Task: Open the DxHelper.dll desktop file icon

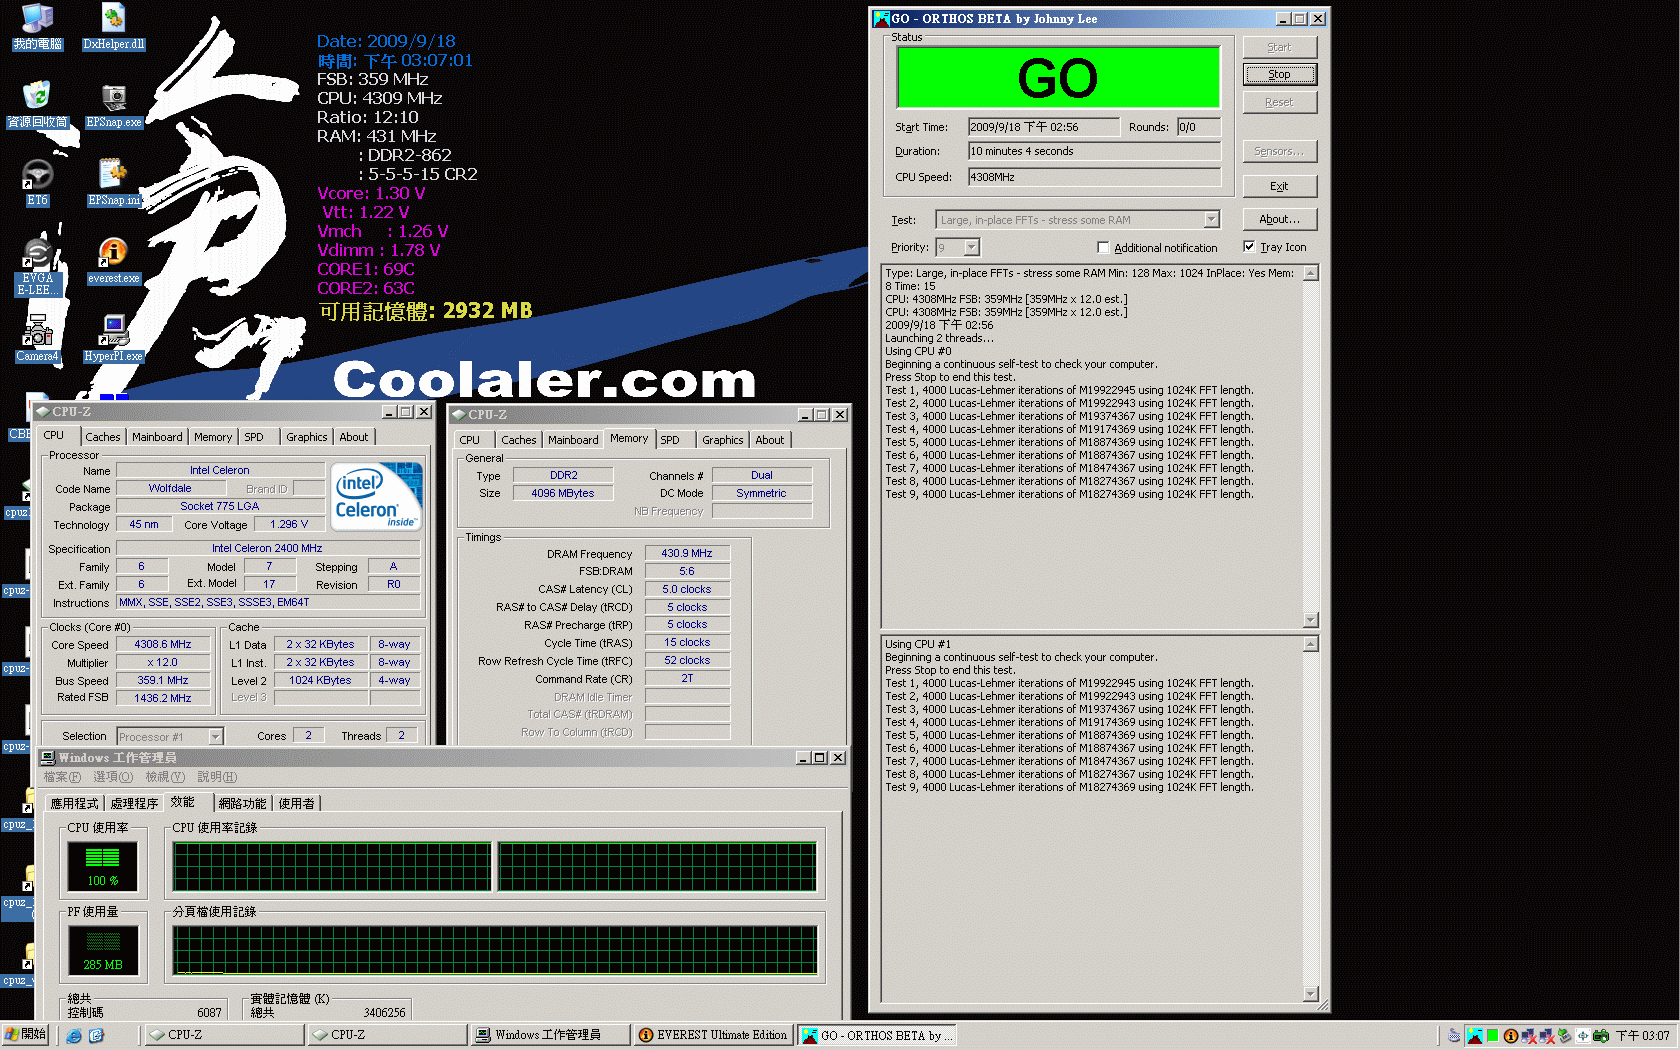Action: [113, 26]
